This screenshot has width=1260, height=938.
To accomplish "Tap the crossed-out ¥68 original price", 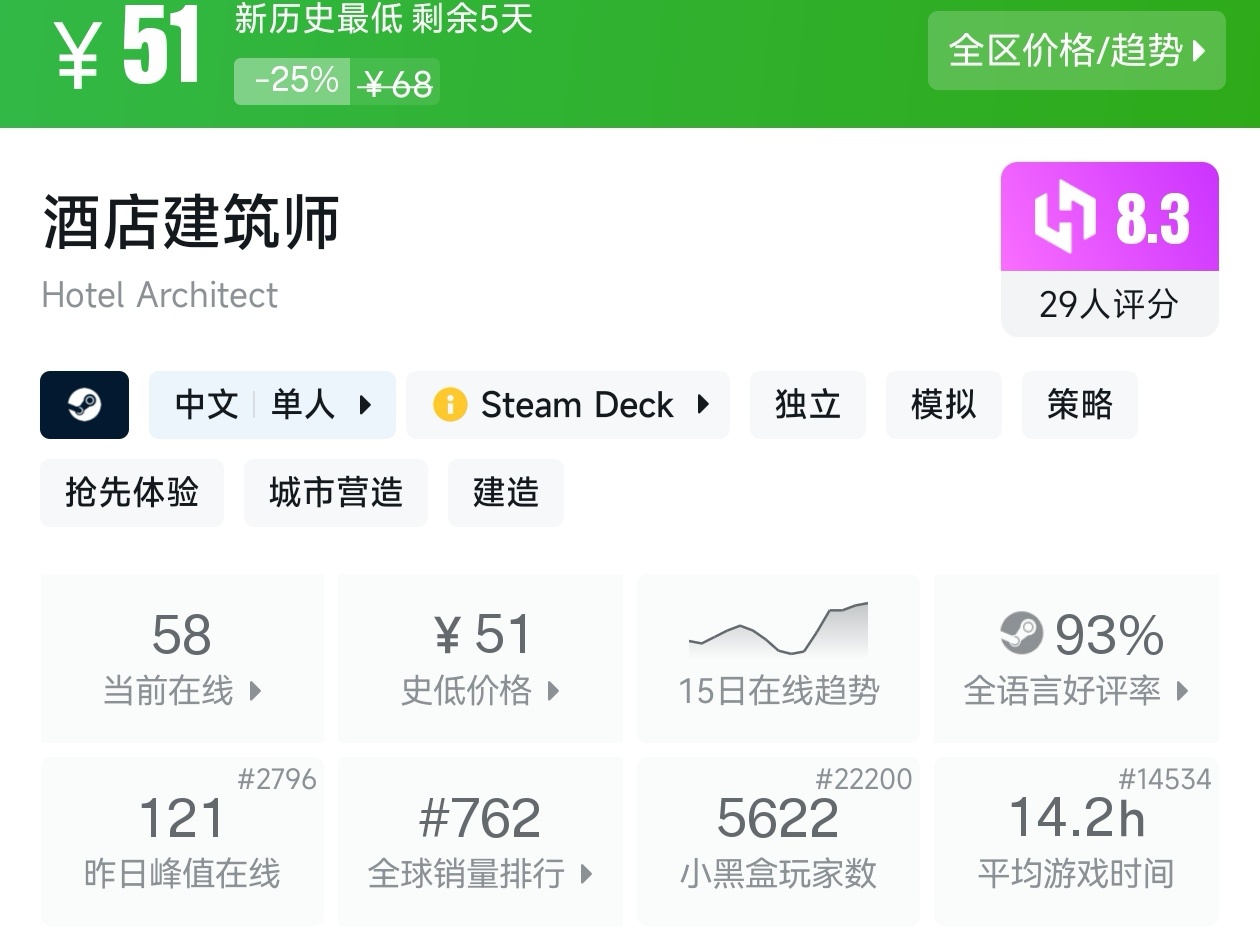I will [x=396, y=84].
